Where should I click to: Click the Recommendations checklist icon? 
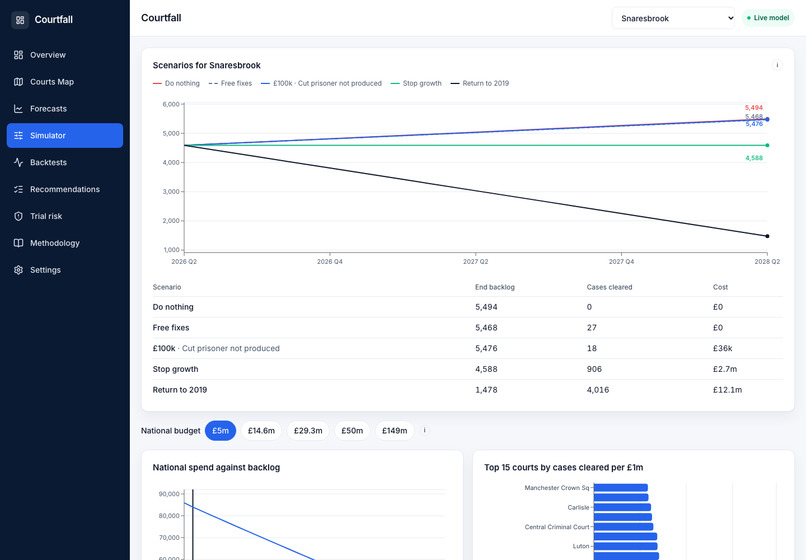coord(19,189)
